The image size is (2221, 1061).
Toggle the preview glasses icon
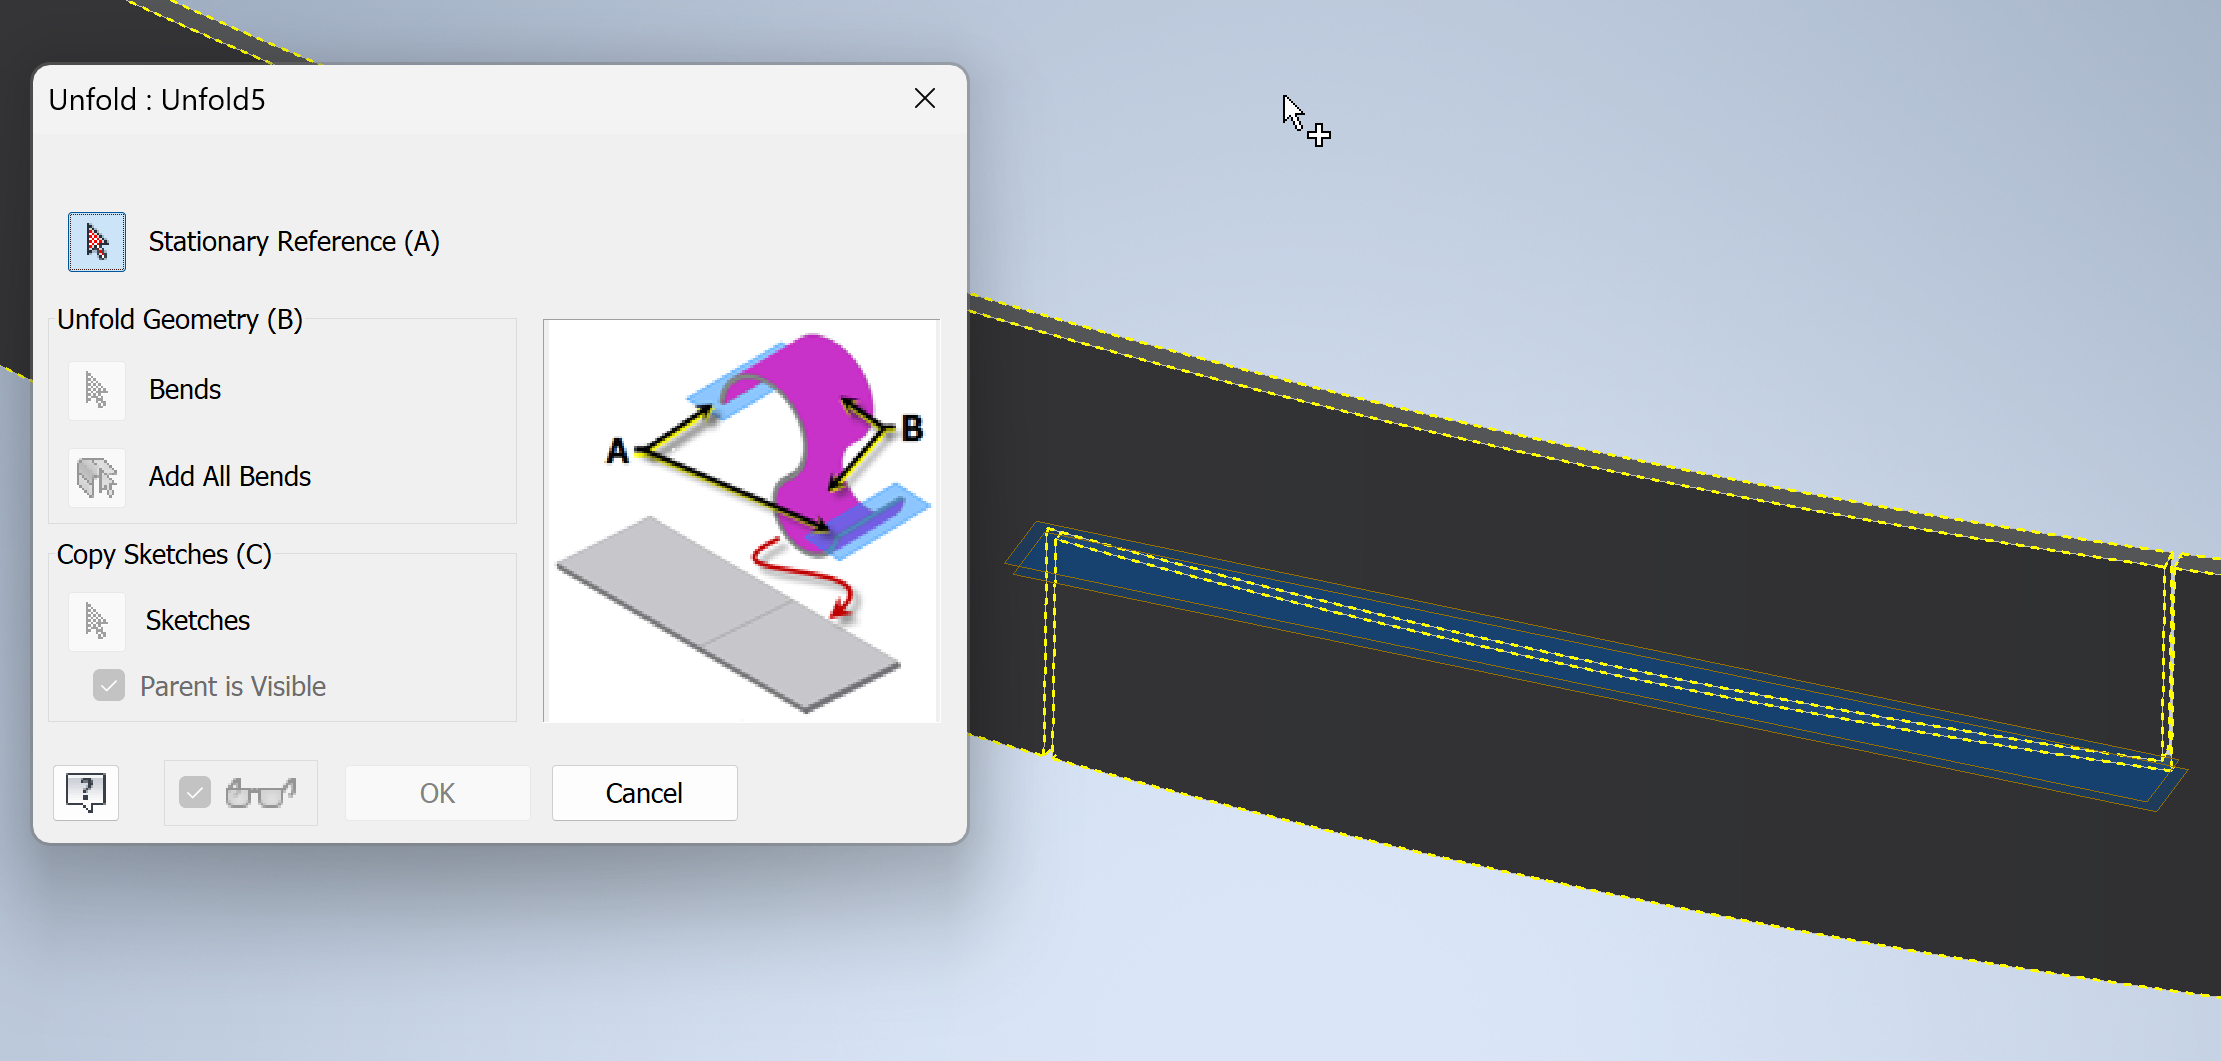tap(259, 792)
